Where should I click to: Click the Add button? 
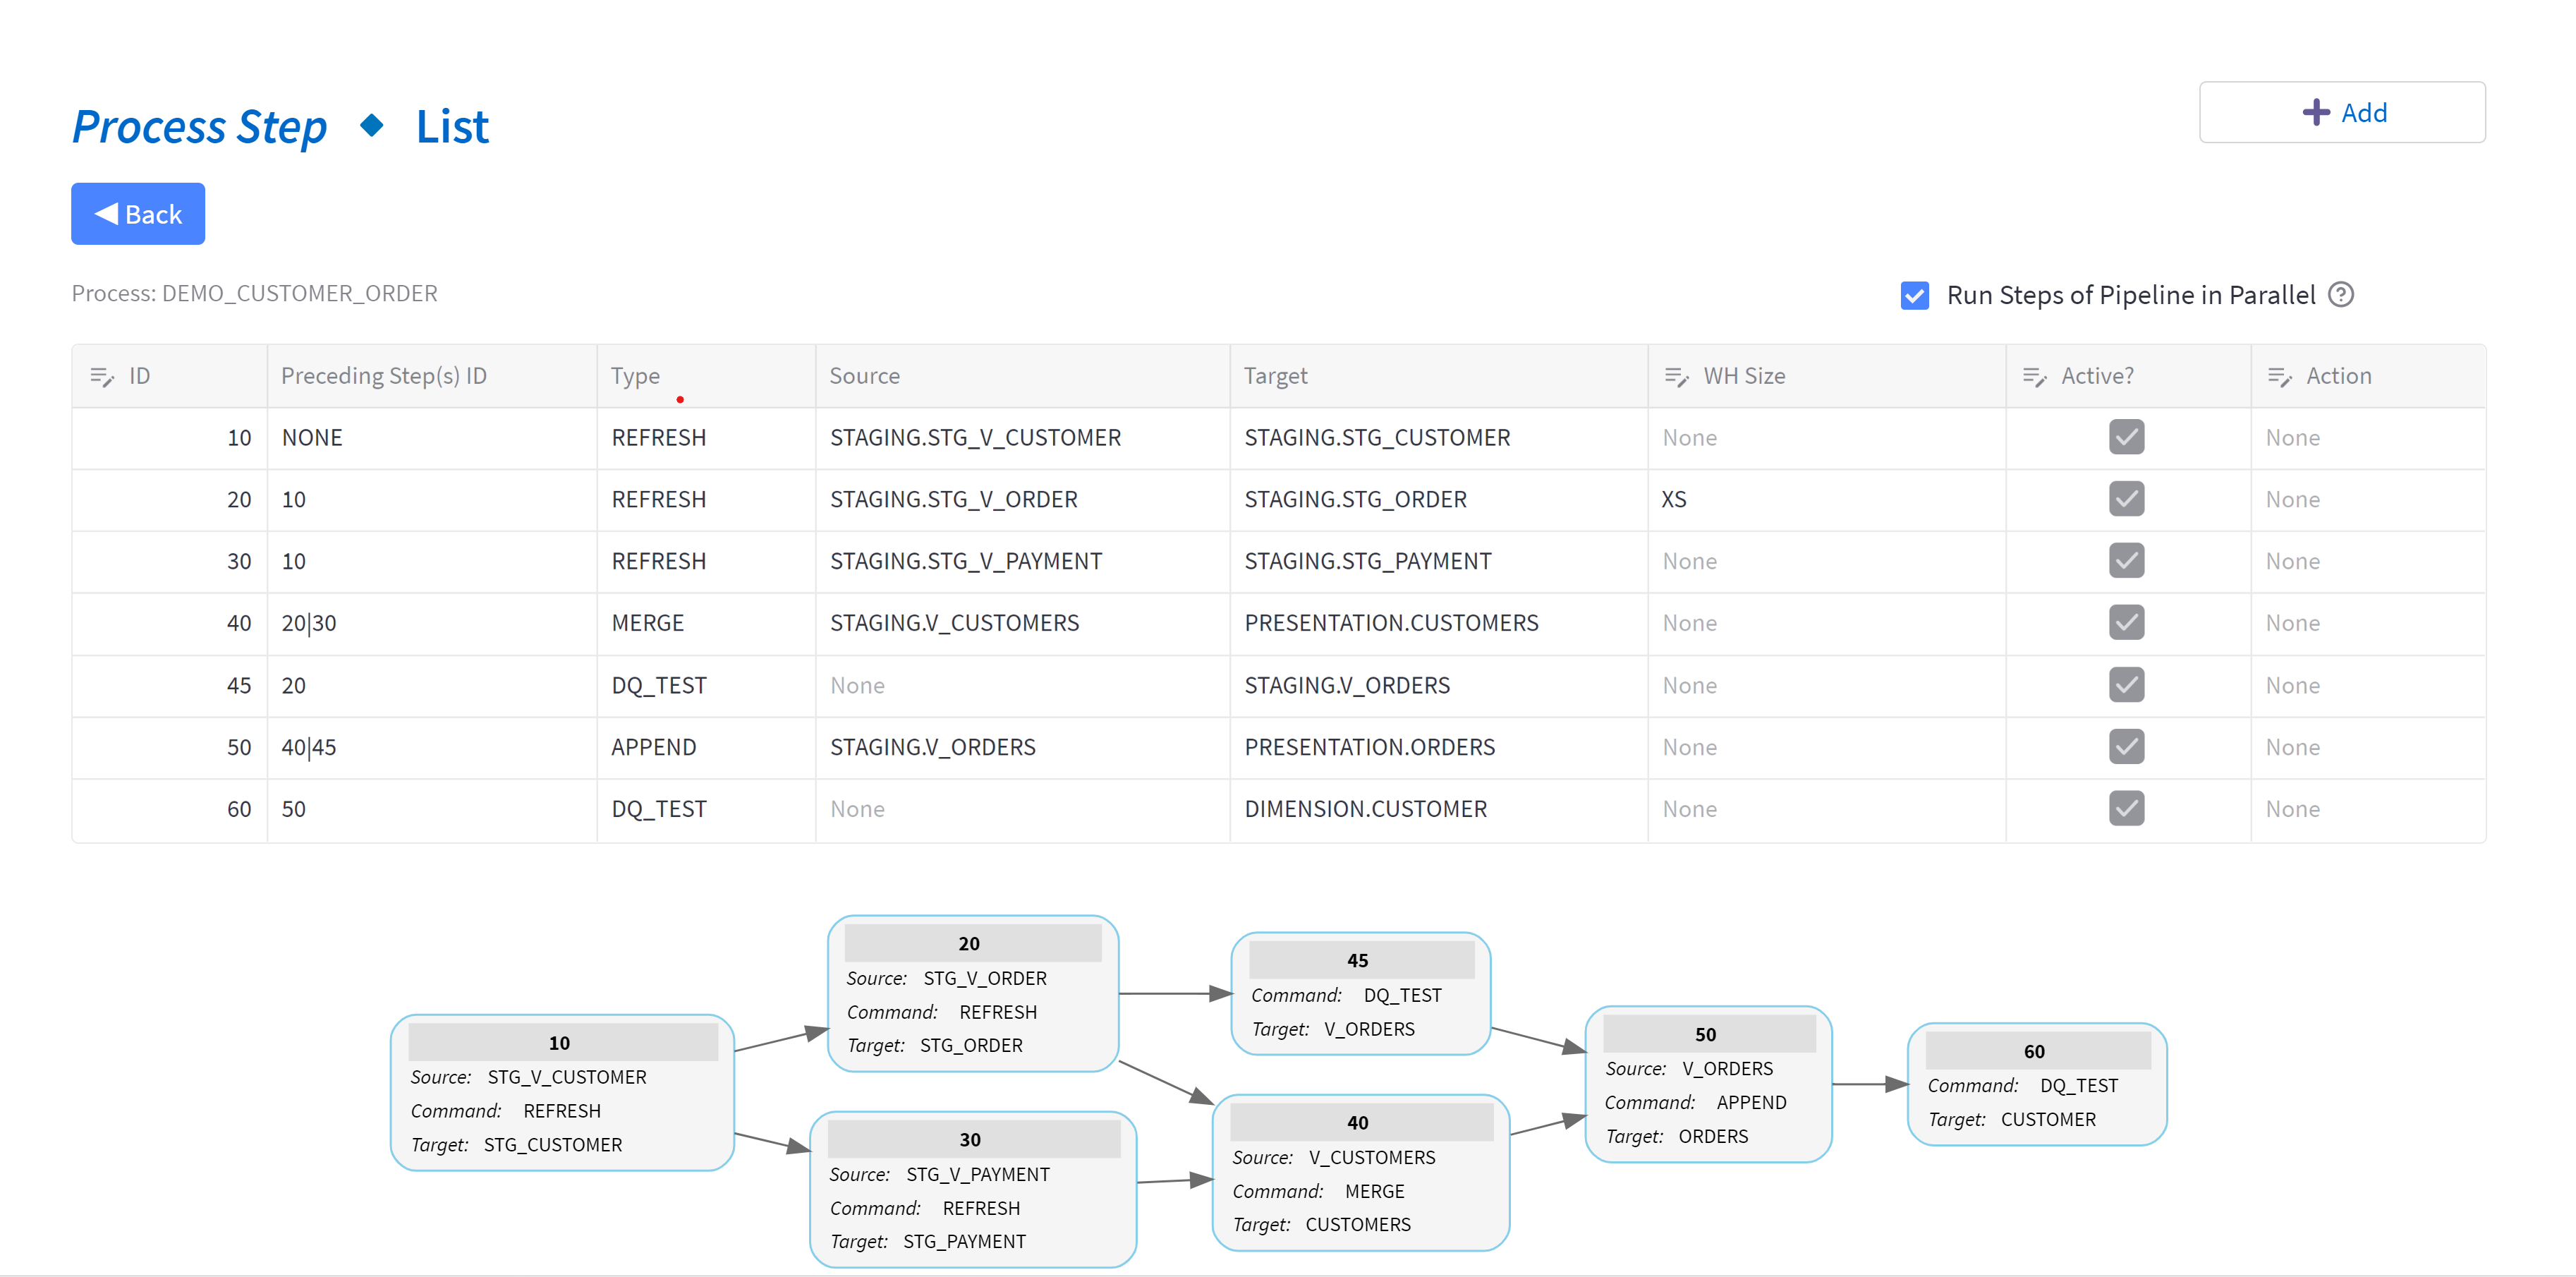[x=2342, y=112]
